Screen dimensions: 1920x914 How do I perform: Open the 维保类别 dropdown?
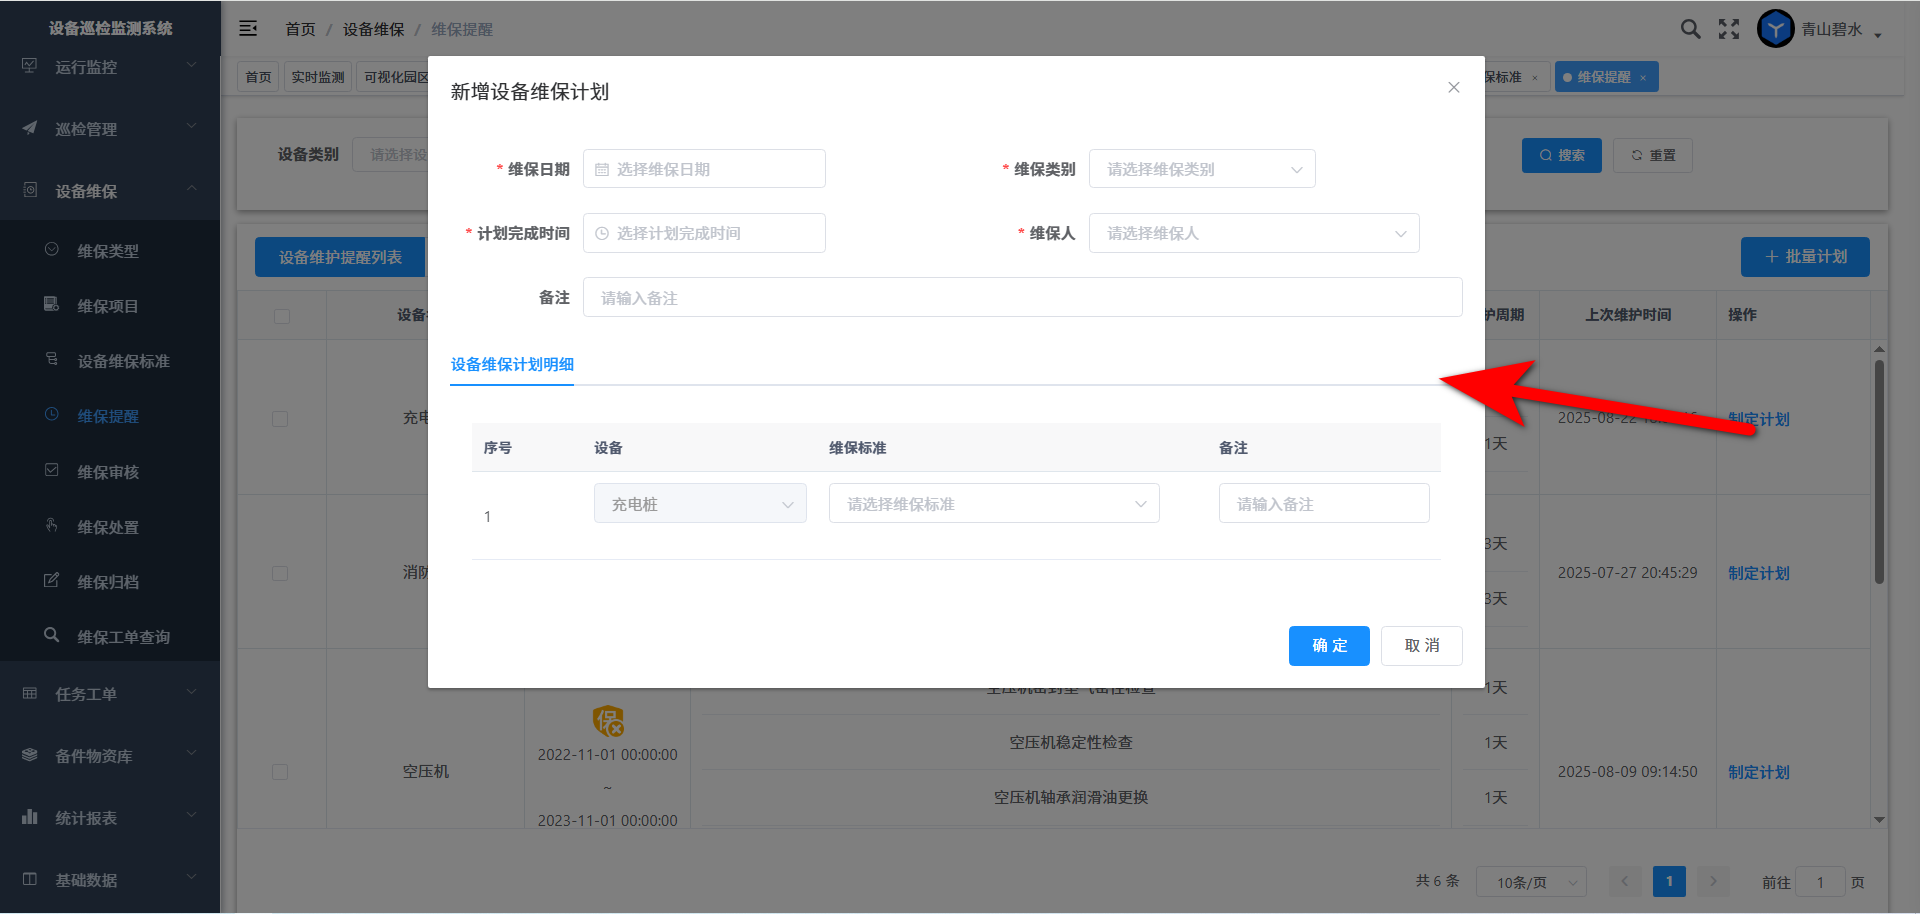[x=1201, y=169]
